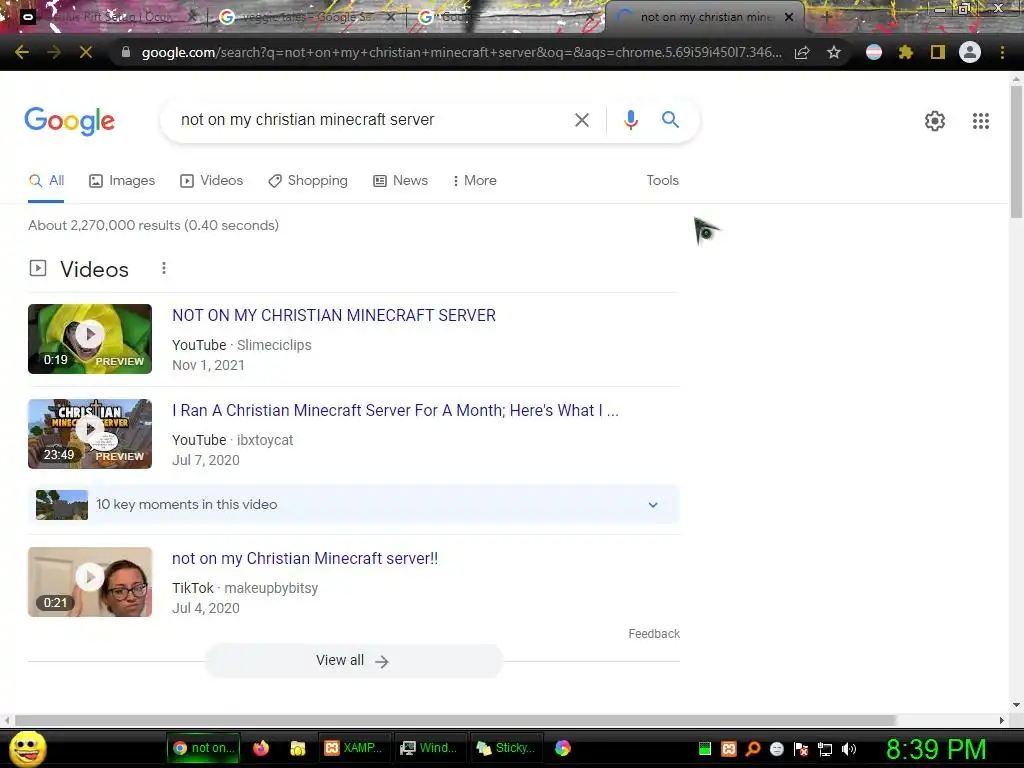
Task: Open the TikTok Christian Minecraft server!! link
Action: (305, 558)
